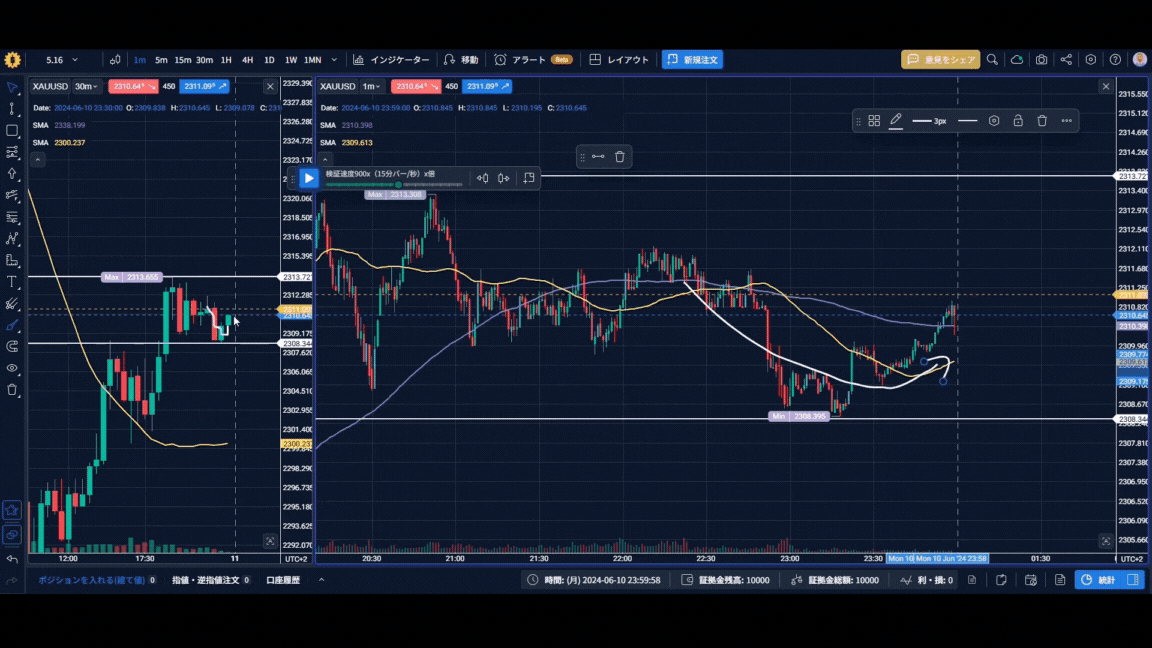
Task: Delete the drawing with floating toolbar trash icon
Action: (1042, 120)
